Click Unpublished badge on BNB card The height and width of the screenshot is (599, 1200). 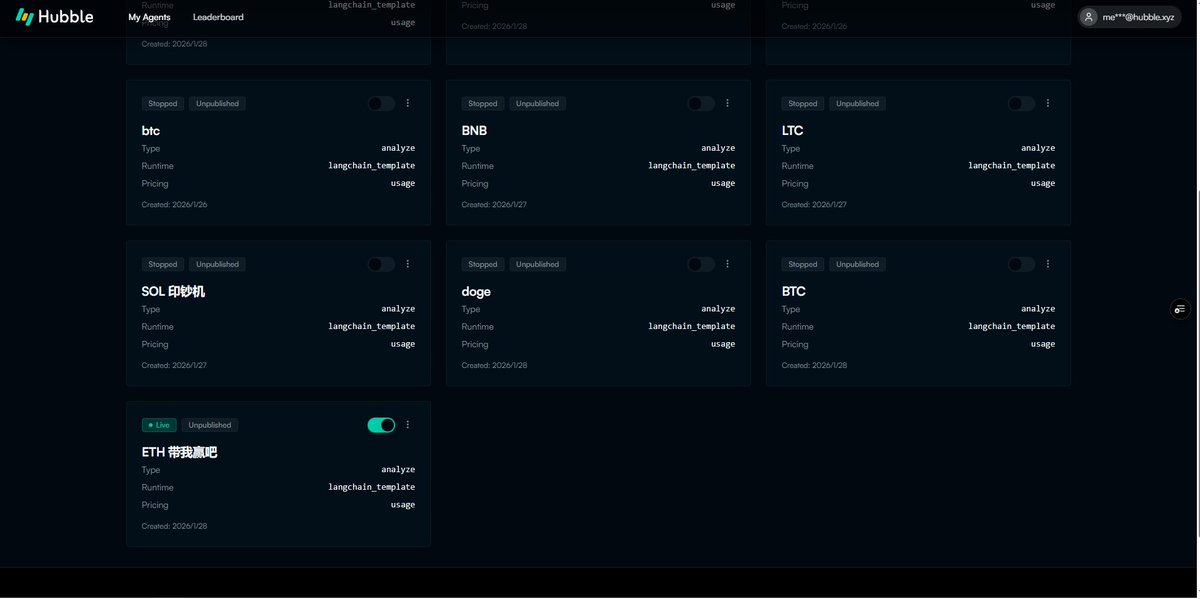(x=538, y=103)
